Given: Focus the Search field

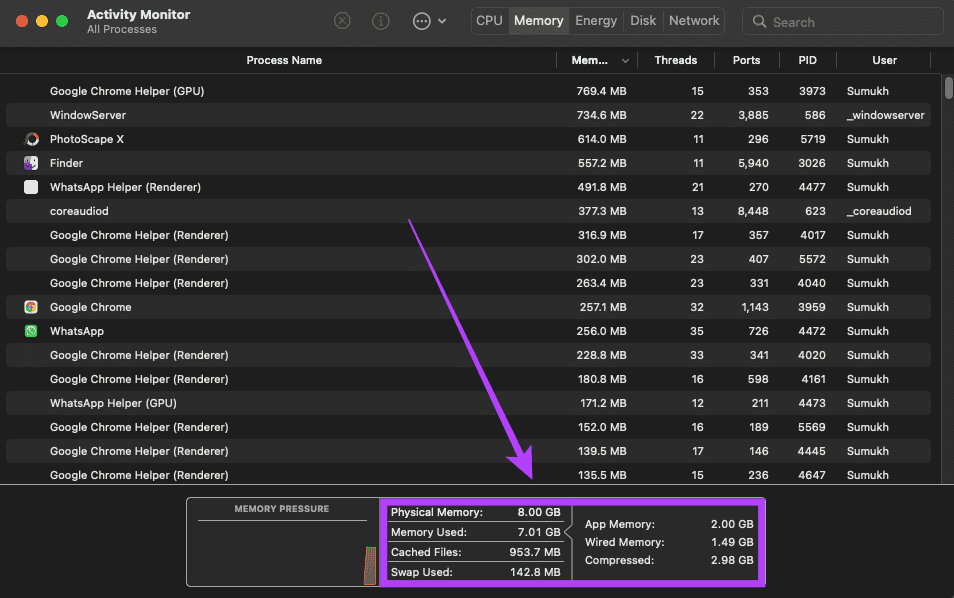Looking at the screenshot, I should pos(843,22).
